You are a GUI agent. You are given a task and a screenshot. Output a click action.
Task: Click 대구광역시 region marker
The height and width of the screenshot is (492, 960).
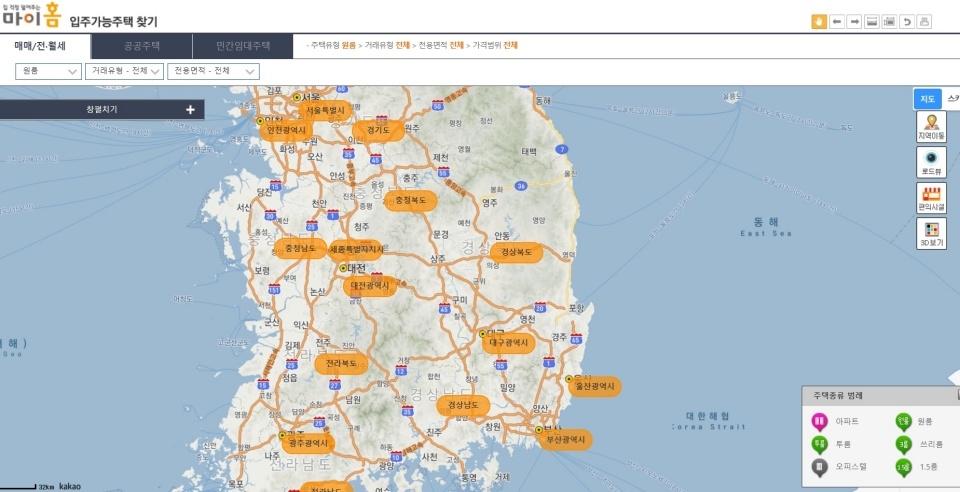[509, 343]
